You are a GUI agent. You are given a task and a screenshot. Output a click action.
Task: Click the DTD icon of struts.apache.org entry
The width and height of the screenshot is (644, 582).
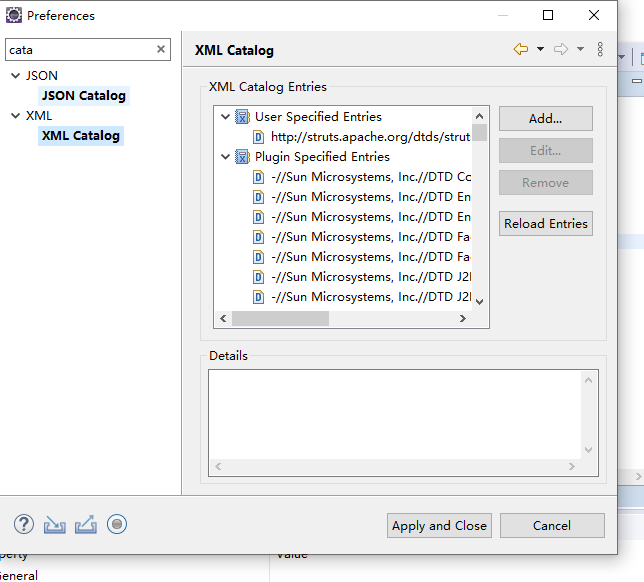click(x=258, y=137)
